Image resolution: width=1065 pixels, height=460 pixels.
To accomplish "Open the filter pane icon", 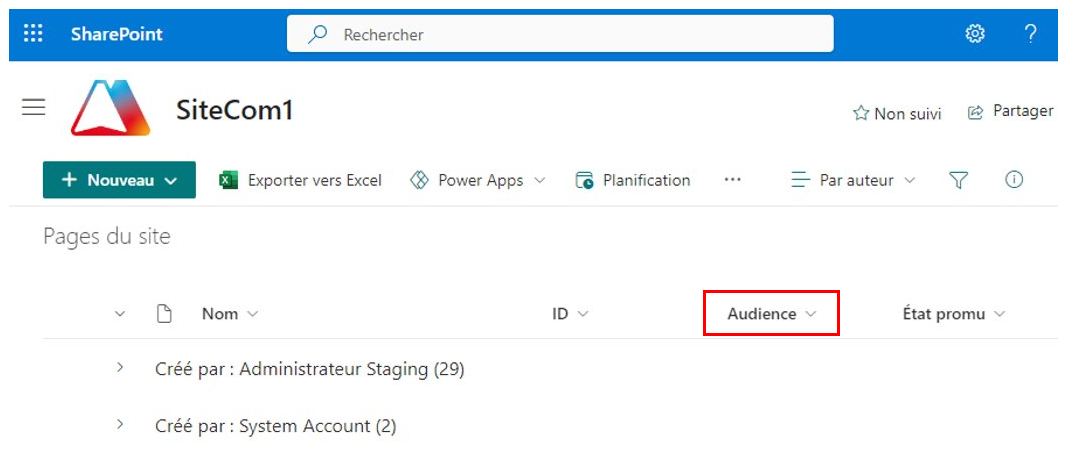I will pyautogui.click(x=958, y=180).
